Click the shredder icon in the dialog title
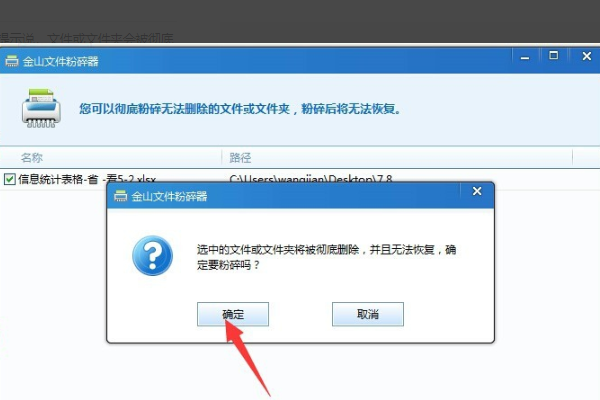The image size is (600, 400). point(120,196)
